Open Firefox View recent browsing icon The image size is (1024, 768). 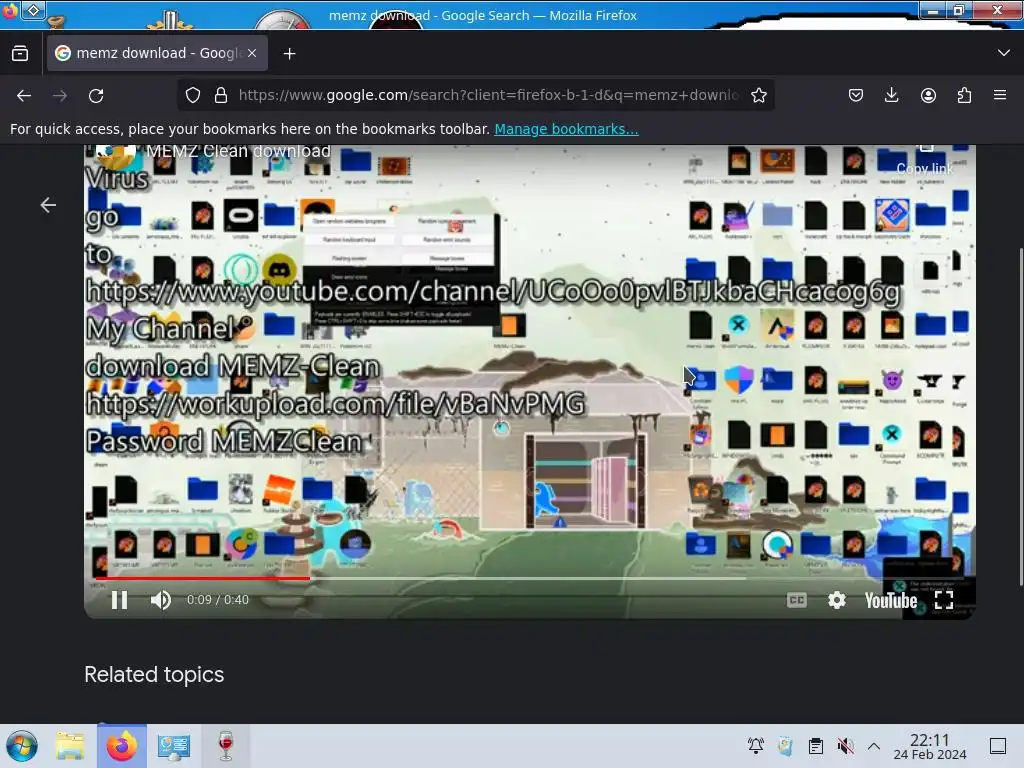coord(20,54)
